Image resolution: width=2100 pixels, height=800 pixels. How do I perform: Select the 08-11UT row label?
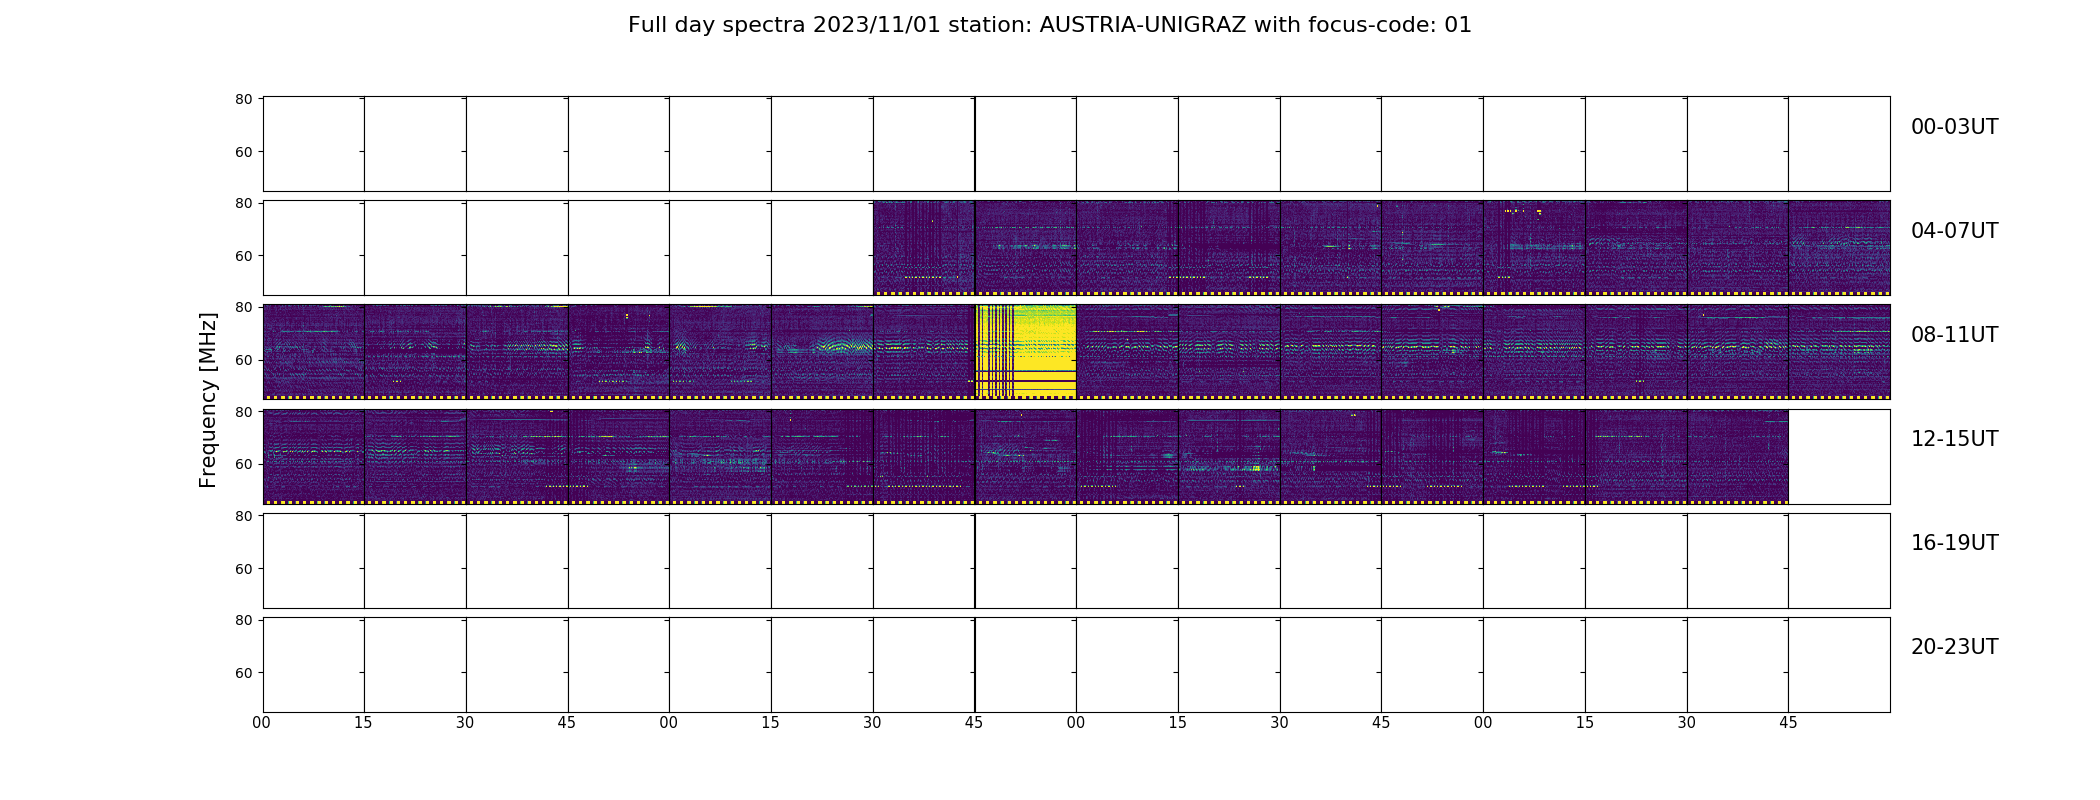click(x=1954, y=335)
